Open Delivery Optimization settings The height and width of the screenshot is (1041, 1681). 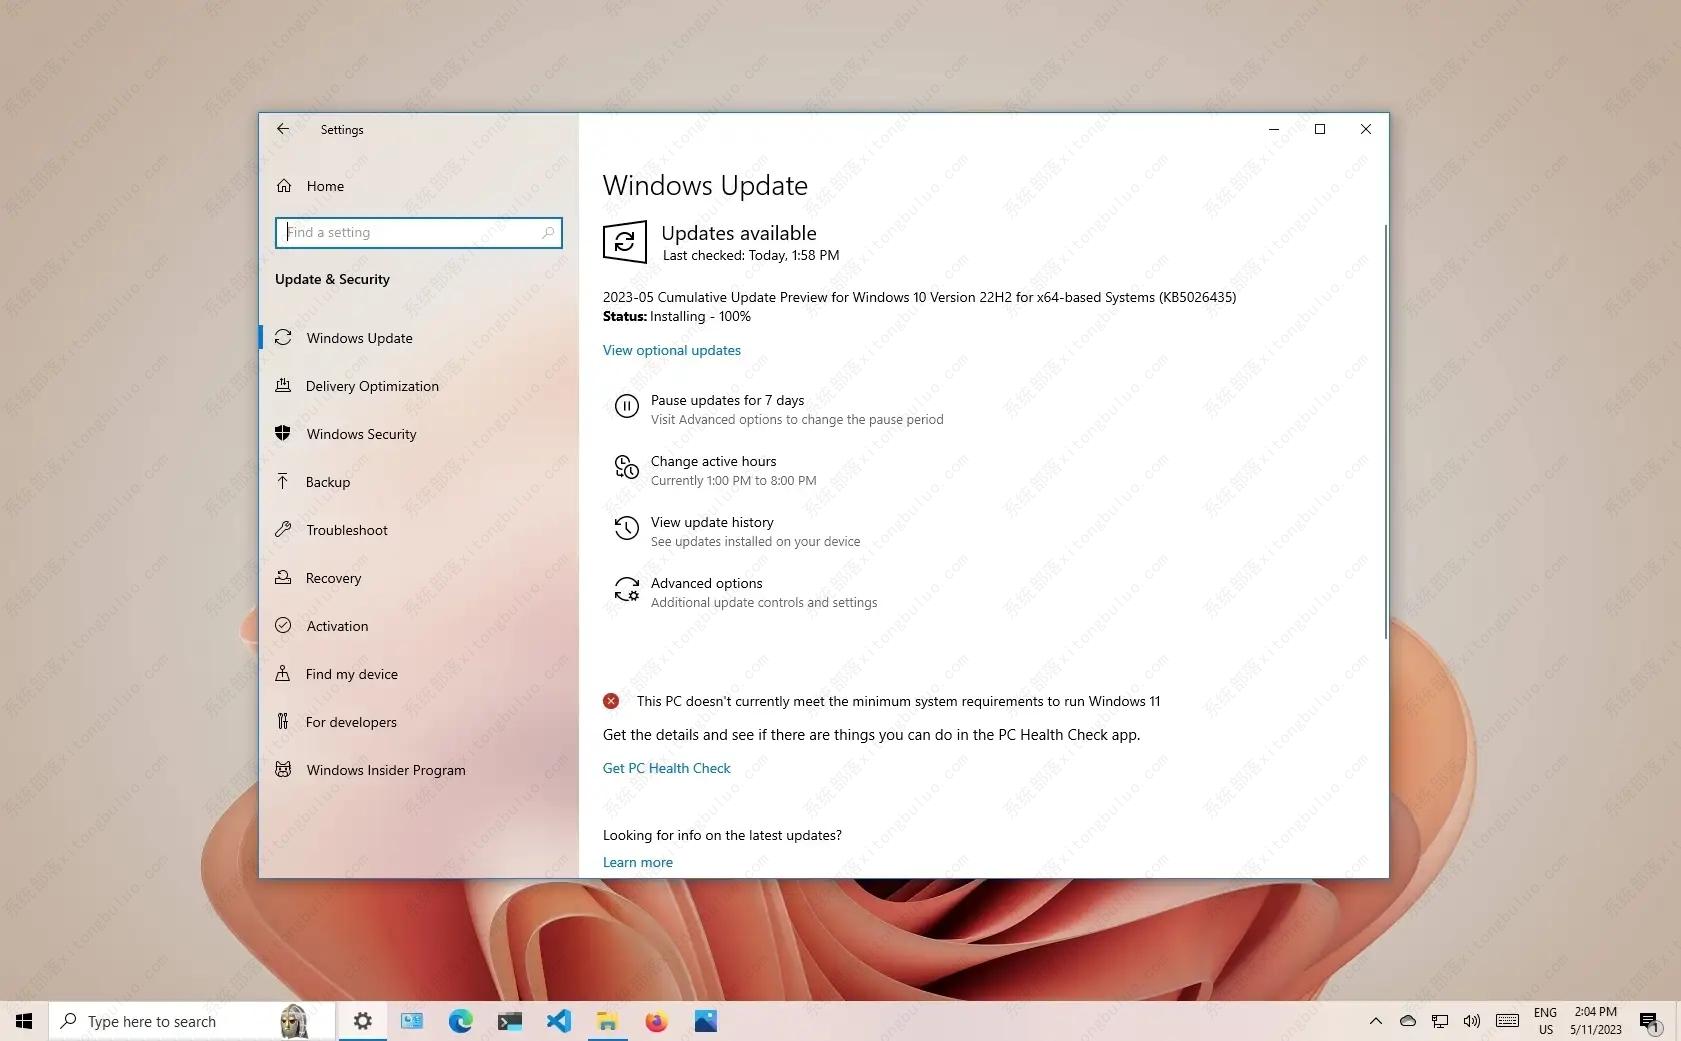coord(372,386)
